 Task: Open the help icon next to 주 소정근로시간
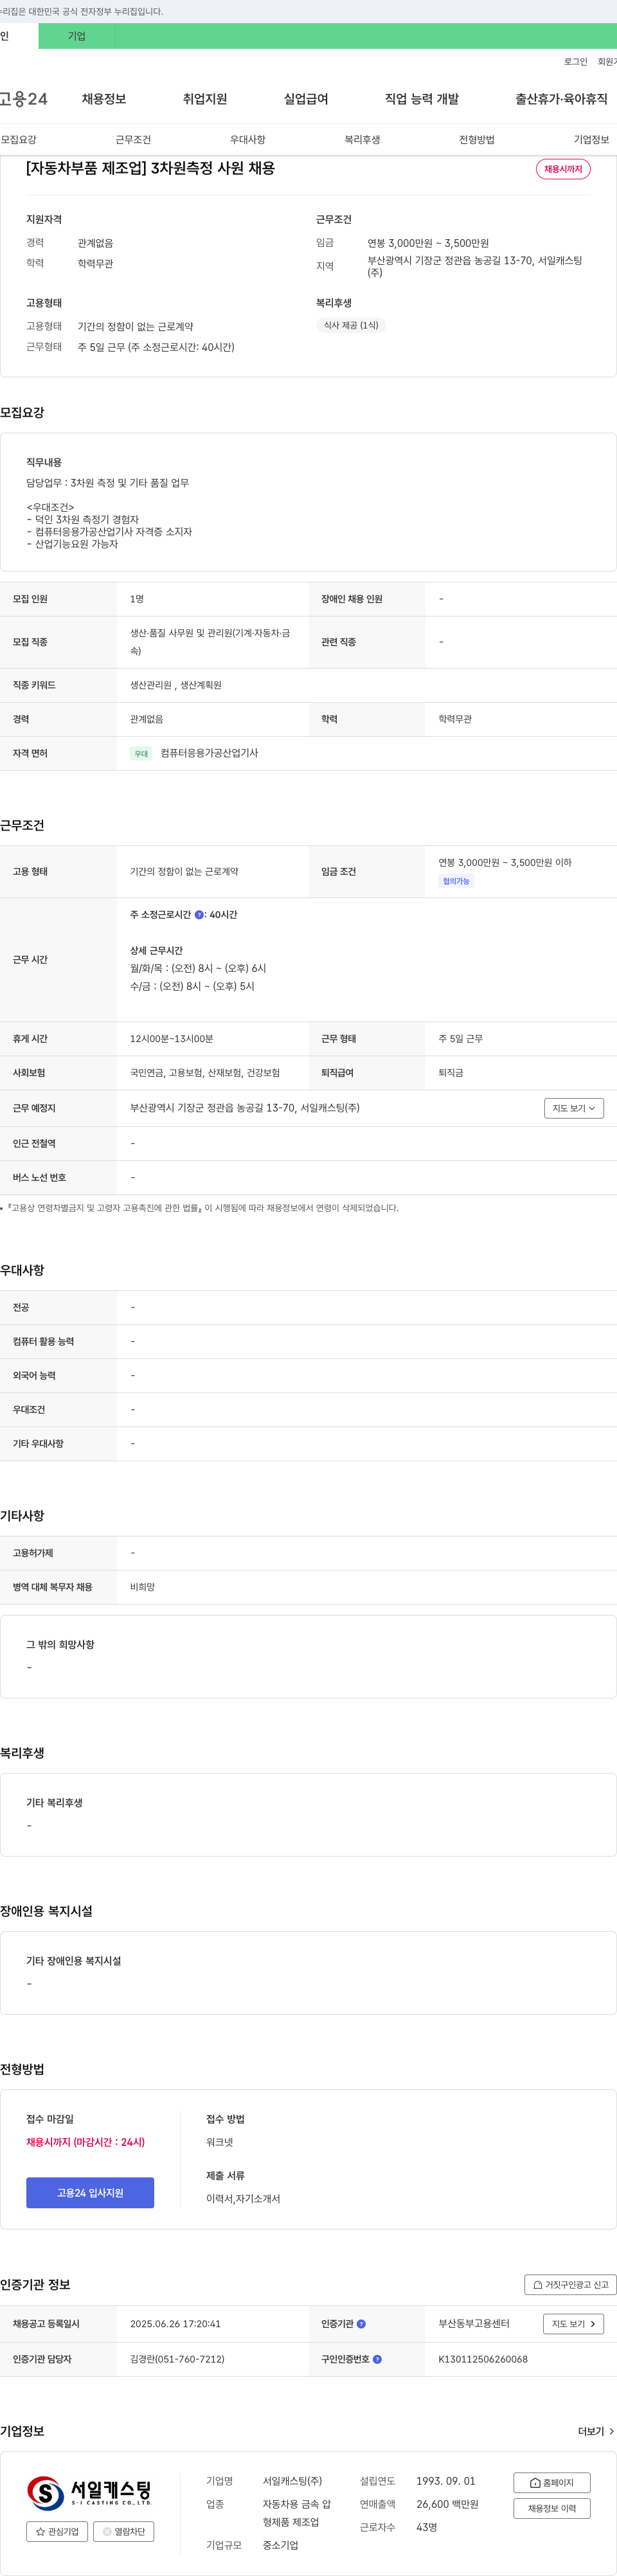199,914
